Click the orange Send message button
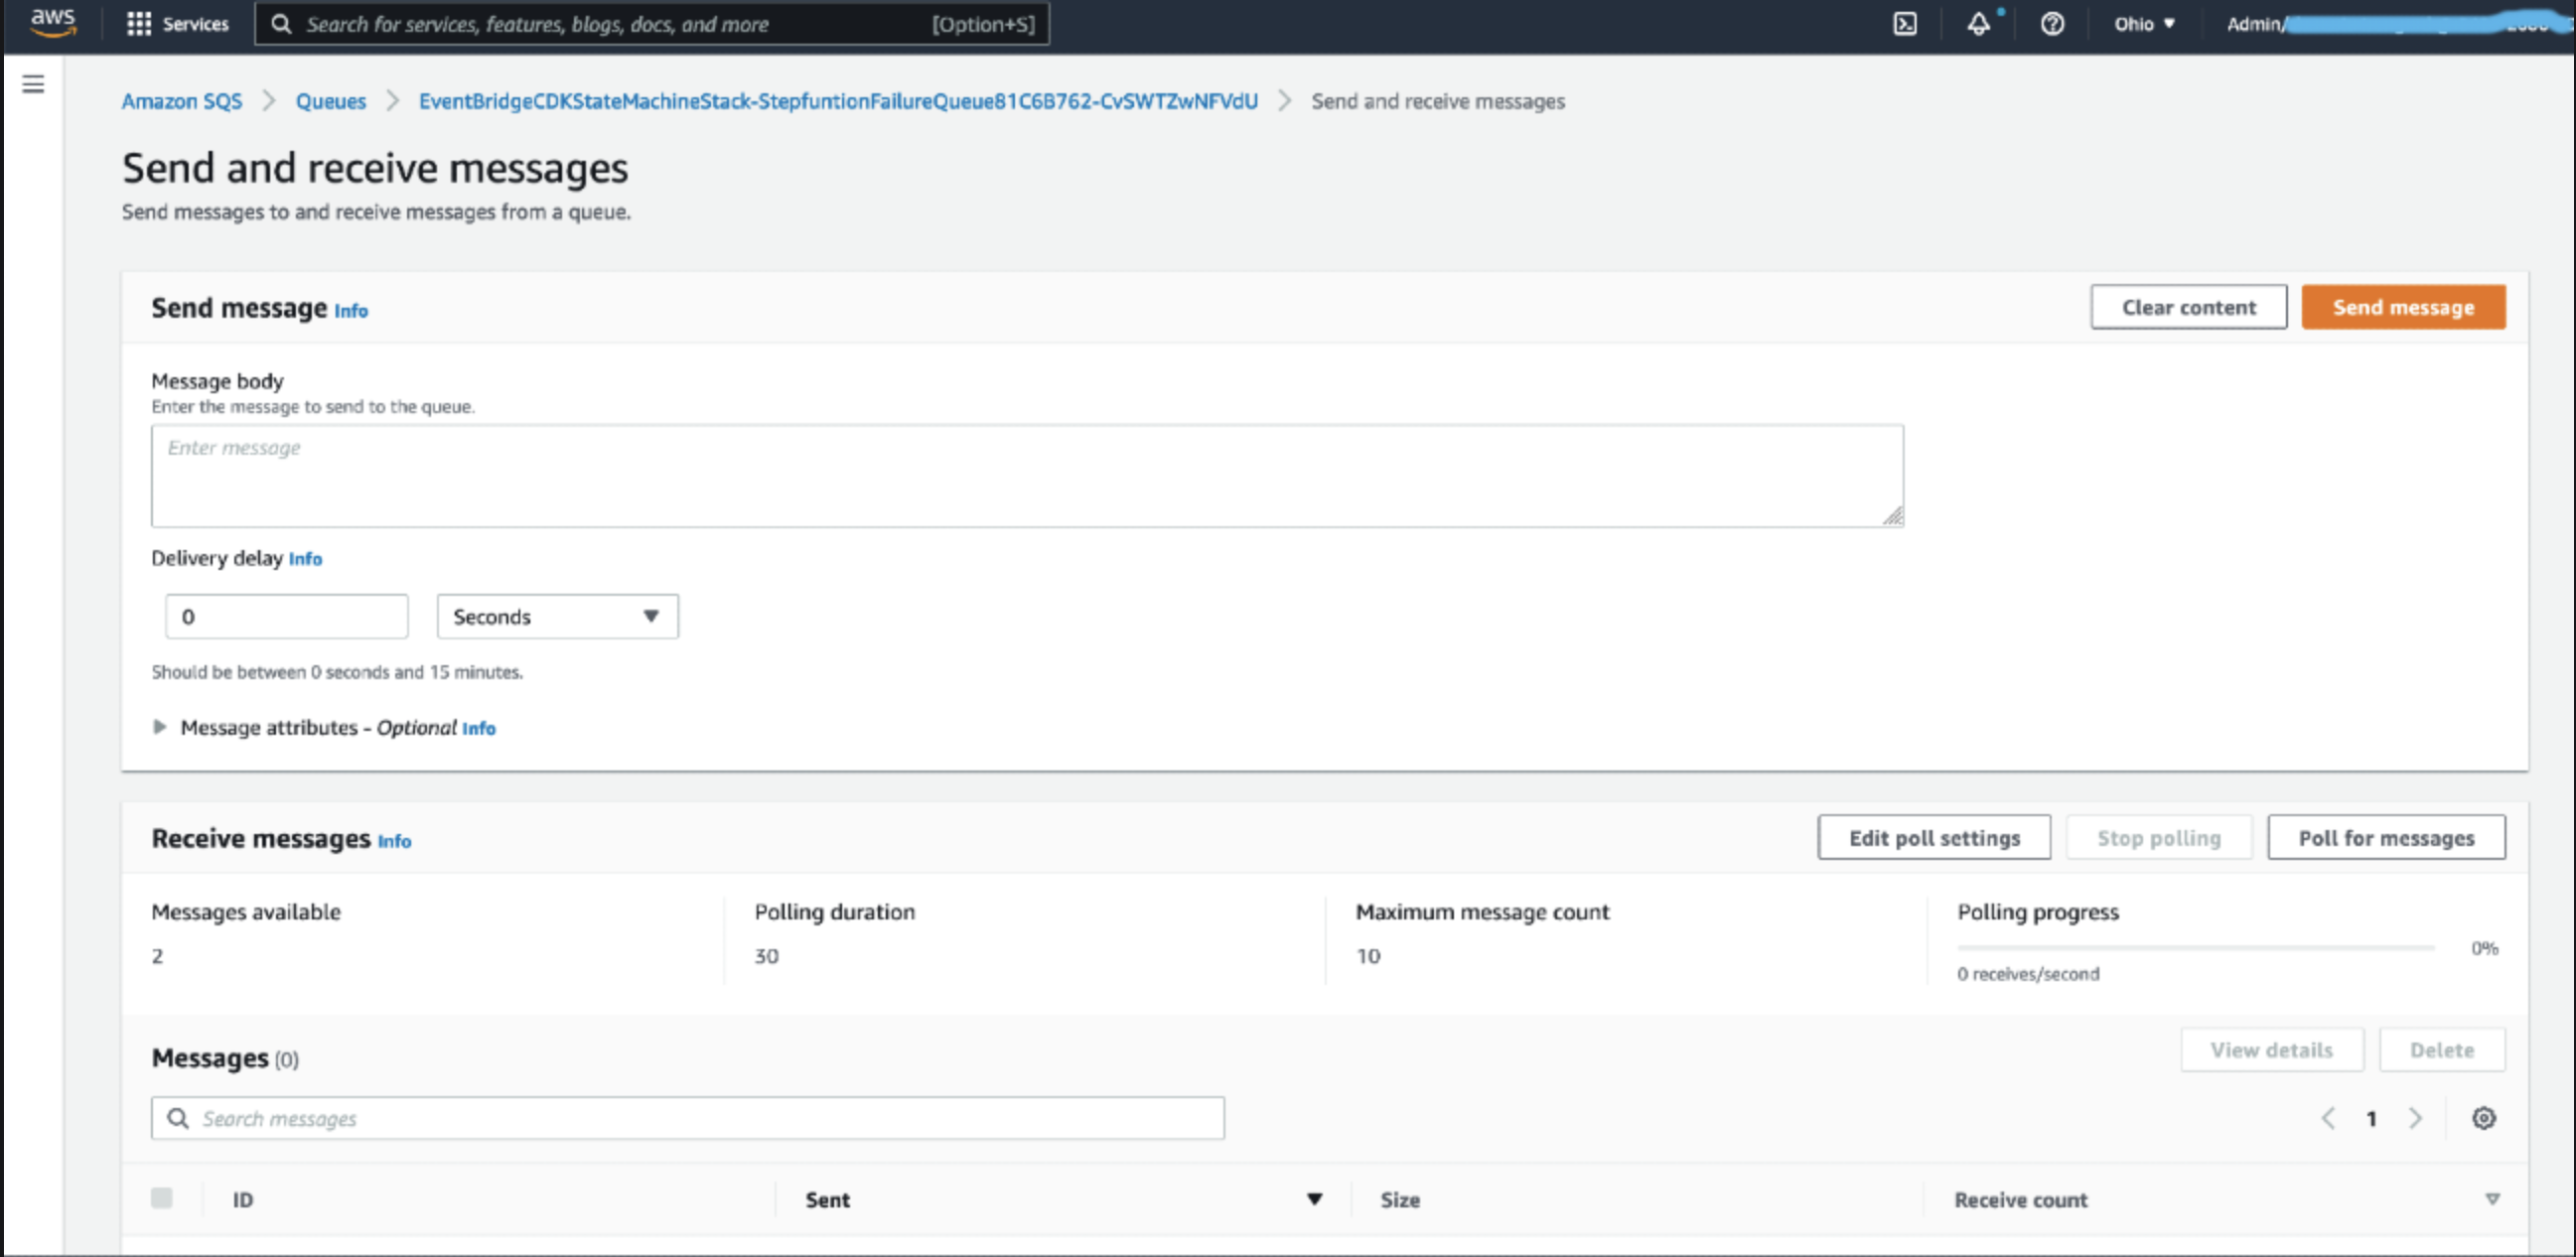2576x1257 pixels. [2404, 307]
